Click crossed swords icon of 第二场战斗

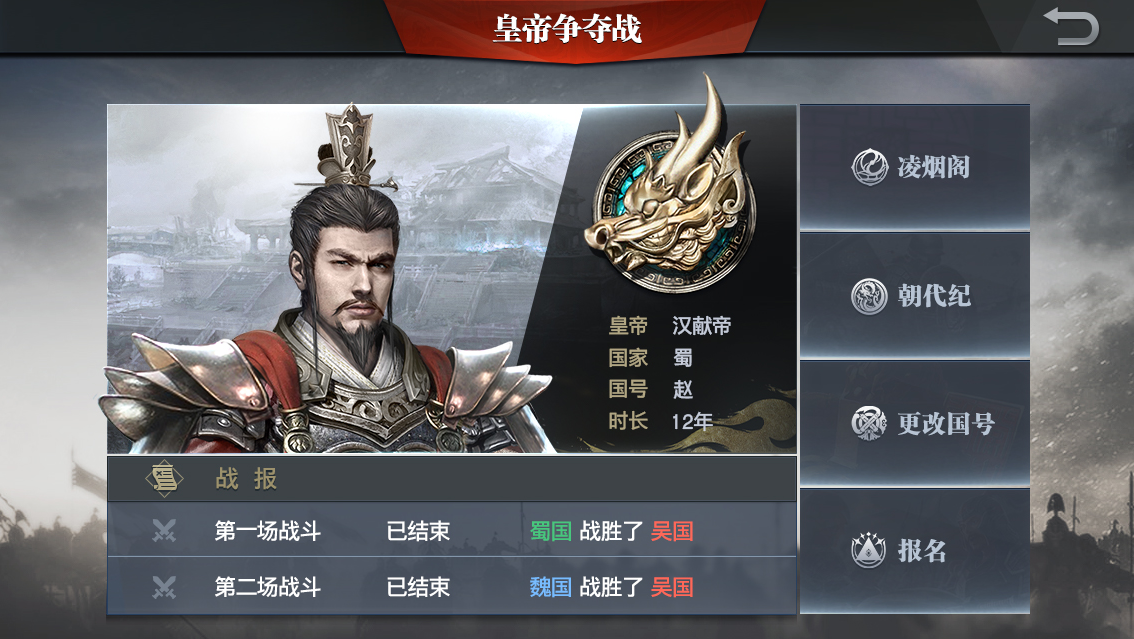tap(164, 587)
